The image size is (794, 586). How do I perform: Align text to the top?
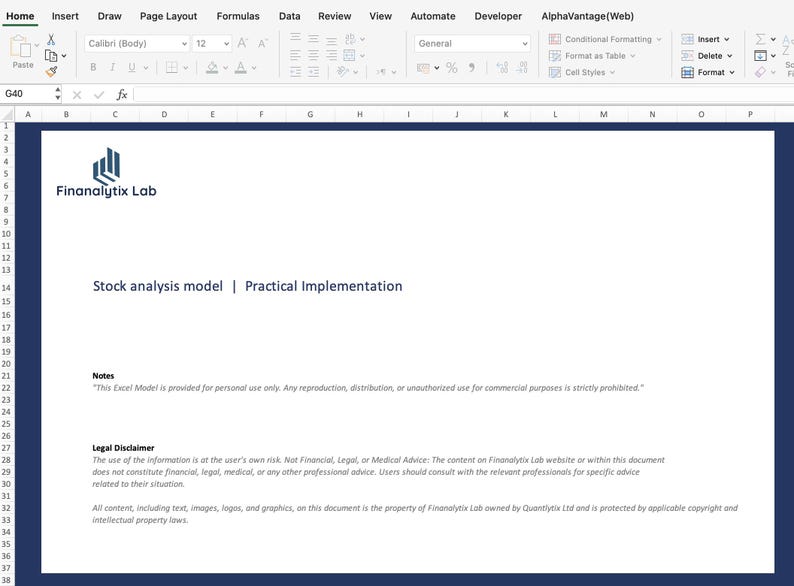coord(295,37)
